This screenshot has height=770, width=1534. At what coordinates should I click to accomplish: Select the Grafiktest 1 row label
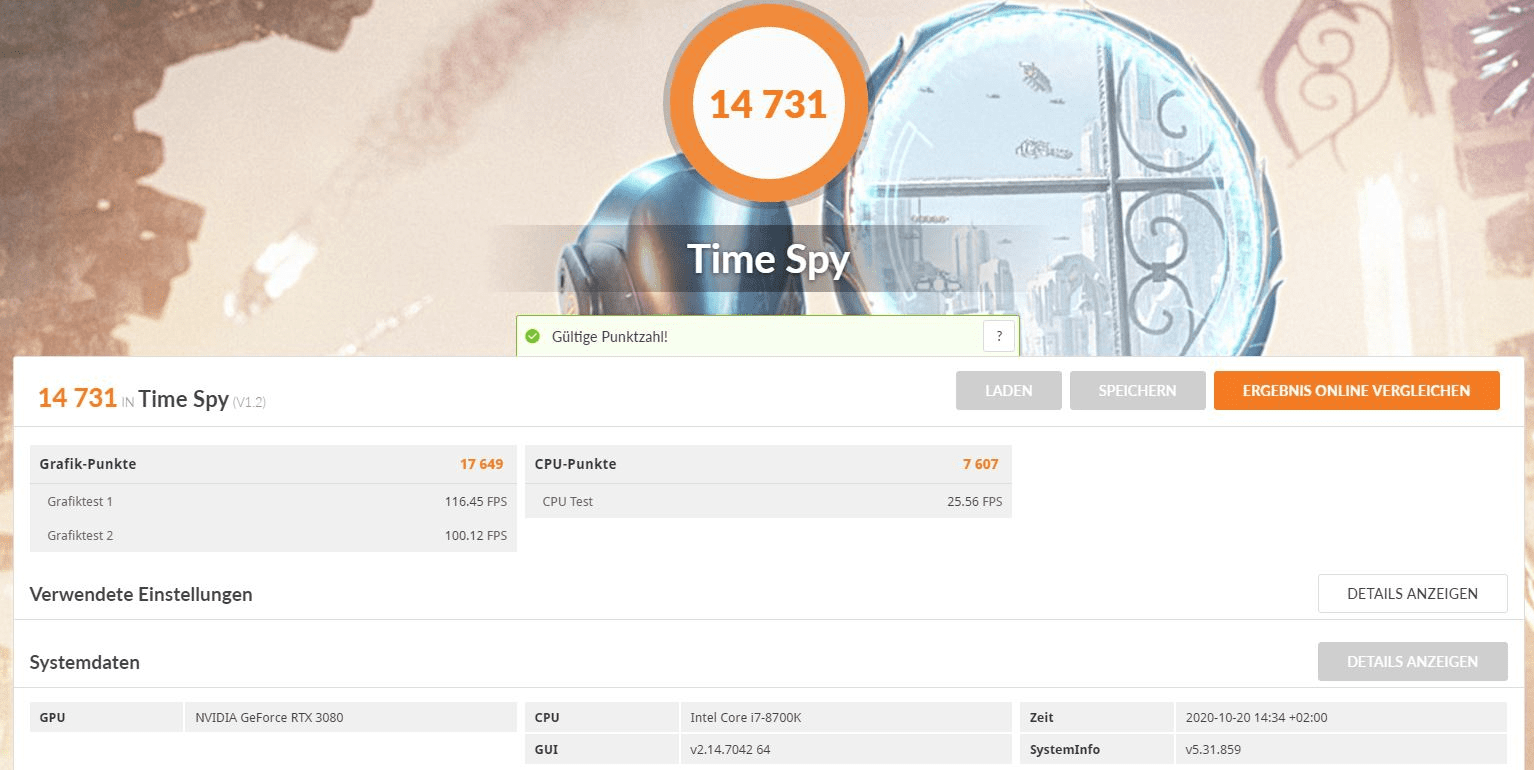coord(80,501)
